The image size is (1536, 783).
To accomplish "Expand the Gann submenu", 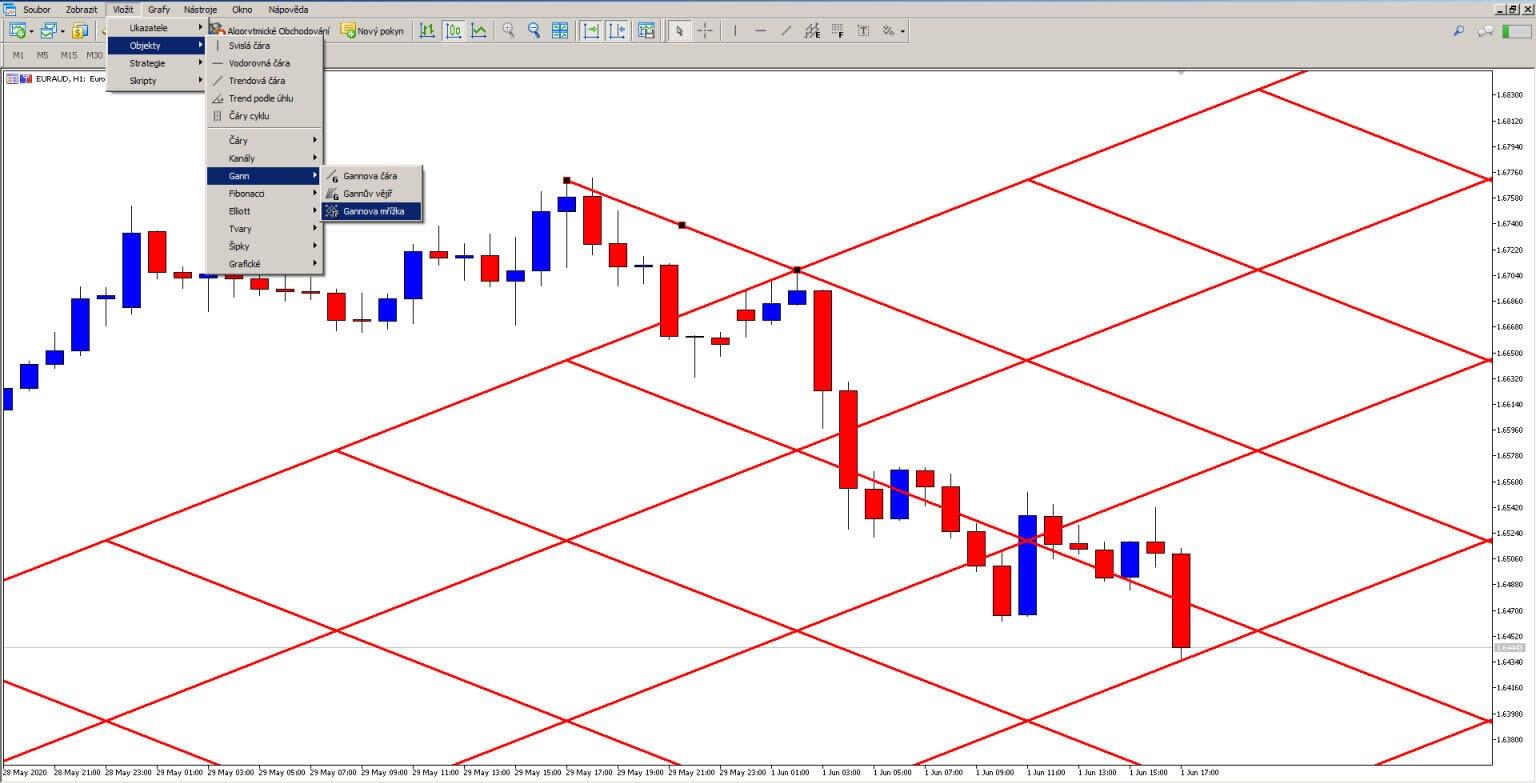I will point(264,176).
